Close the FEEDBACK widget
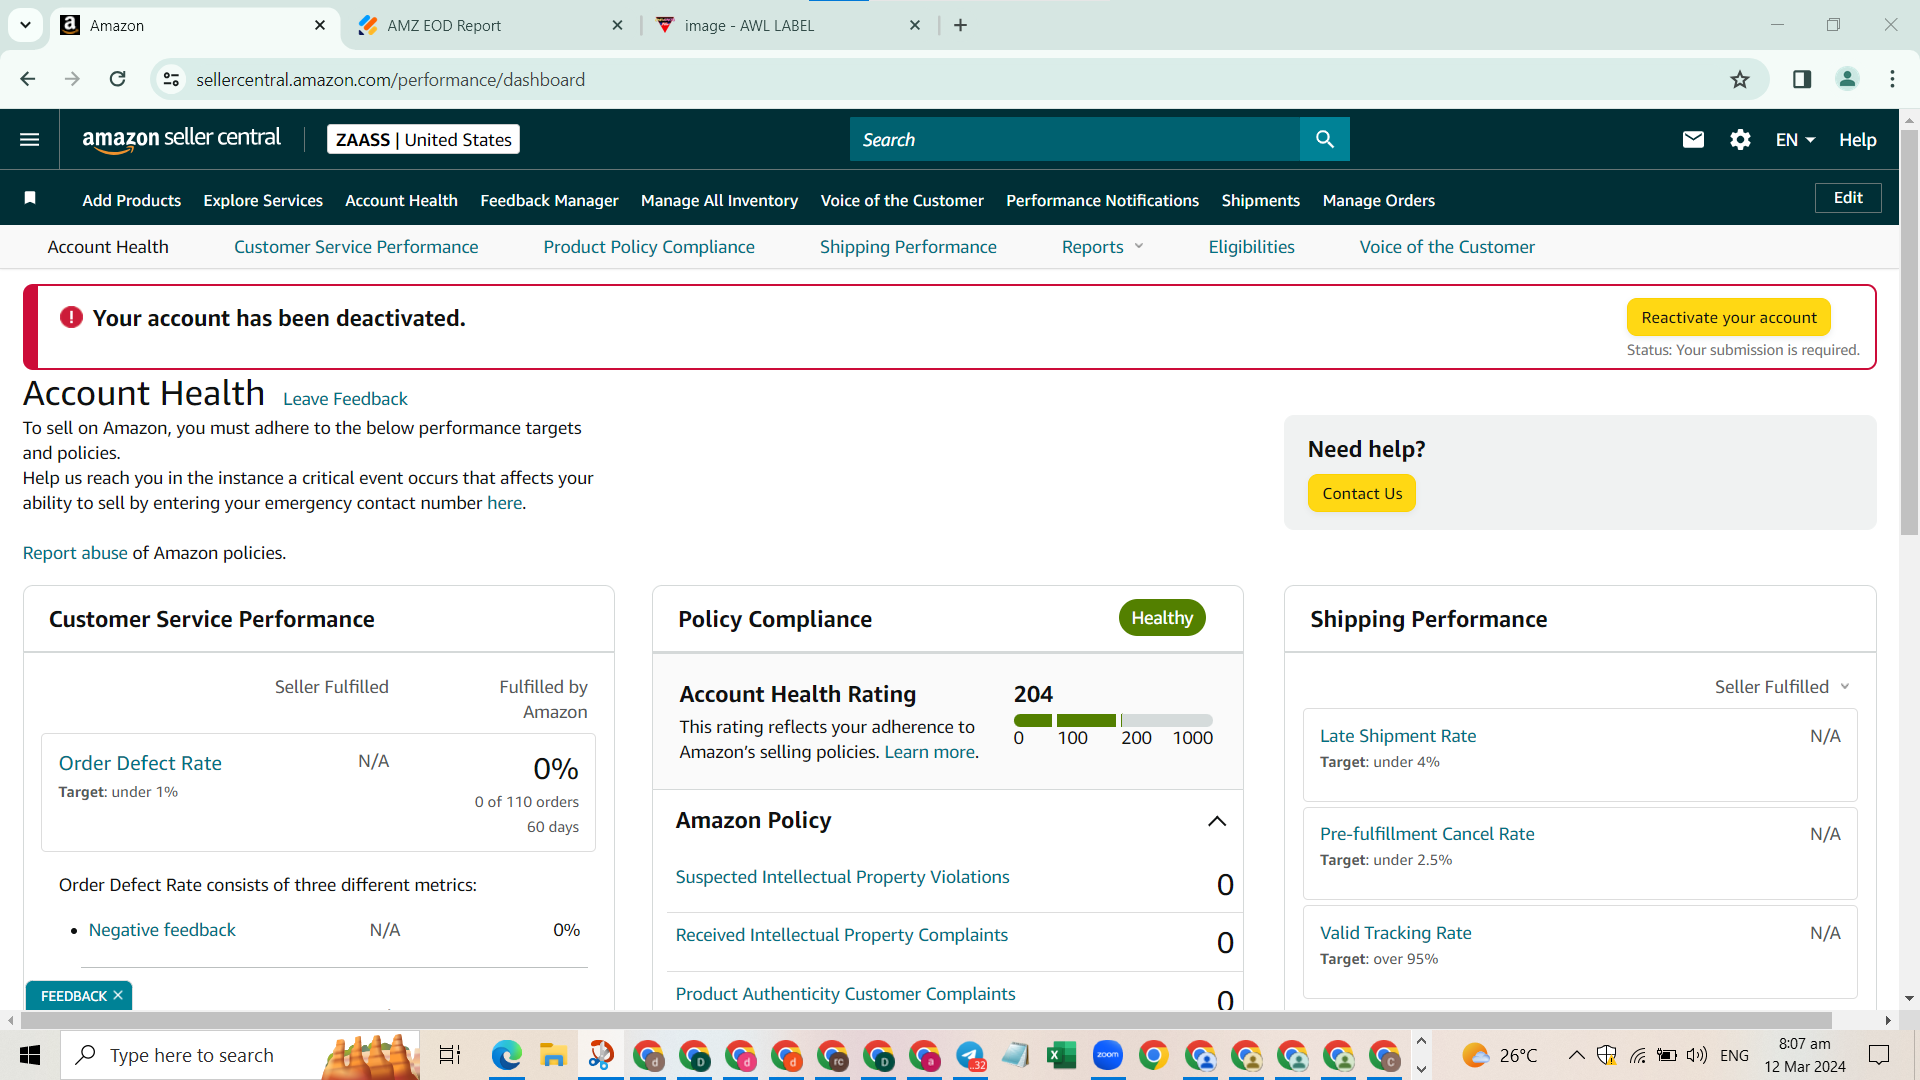 [118, 995]
